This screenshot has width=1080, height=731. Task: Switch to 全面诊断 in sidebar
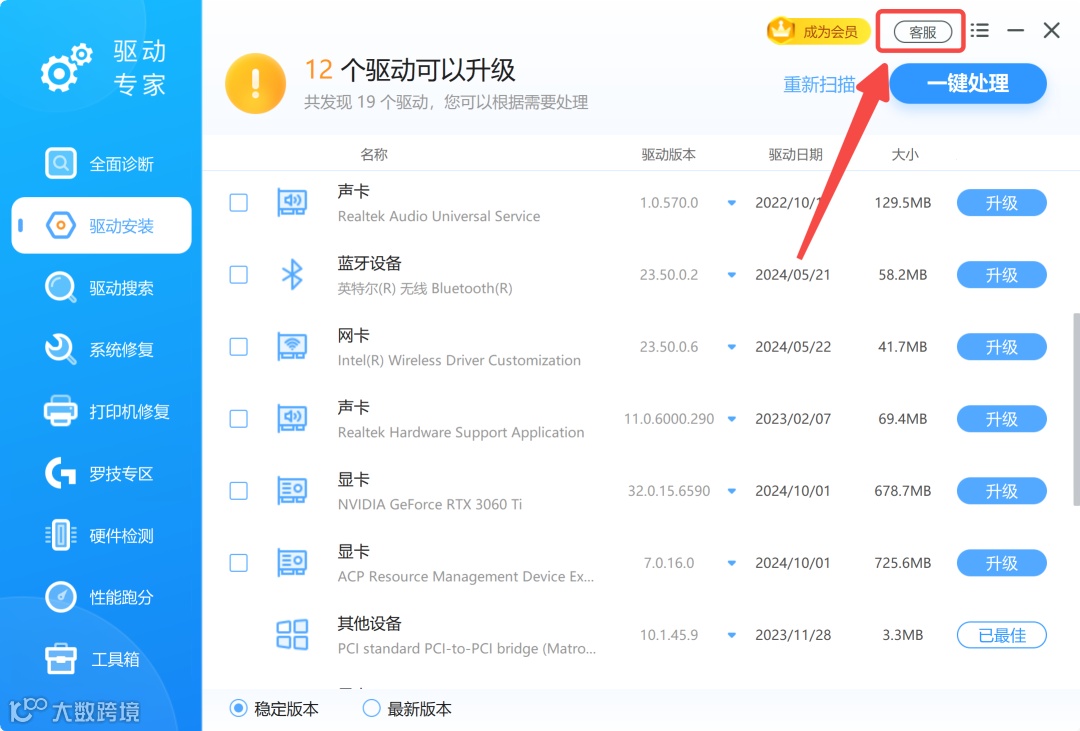pos(101,163)
